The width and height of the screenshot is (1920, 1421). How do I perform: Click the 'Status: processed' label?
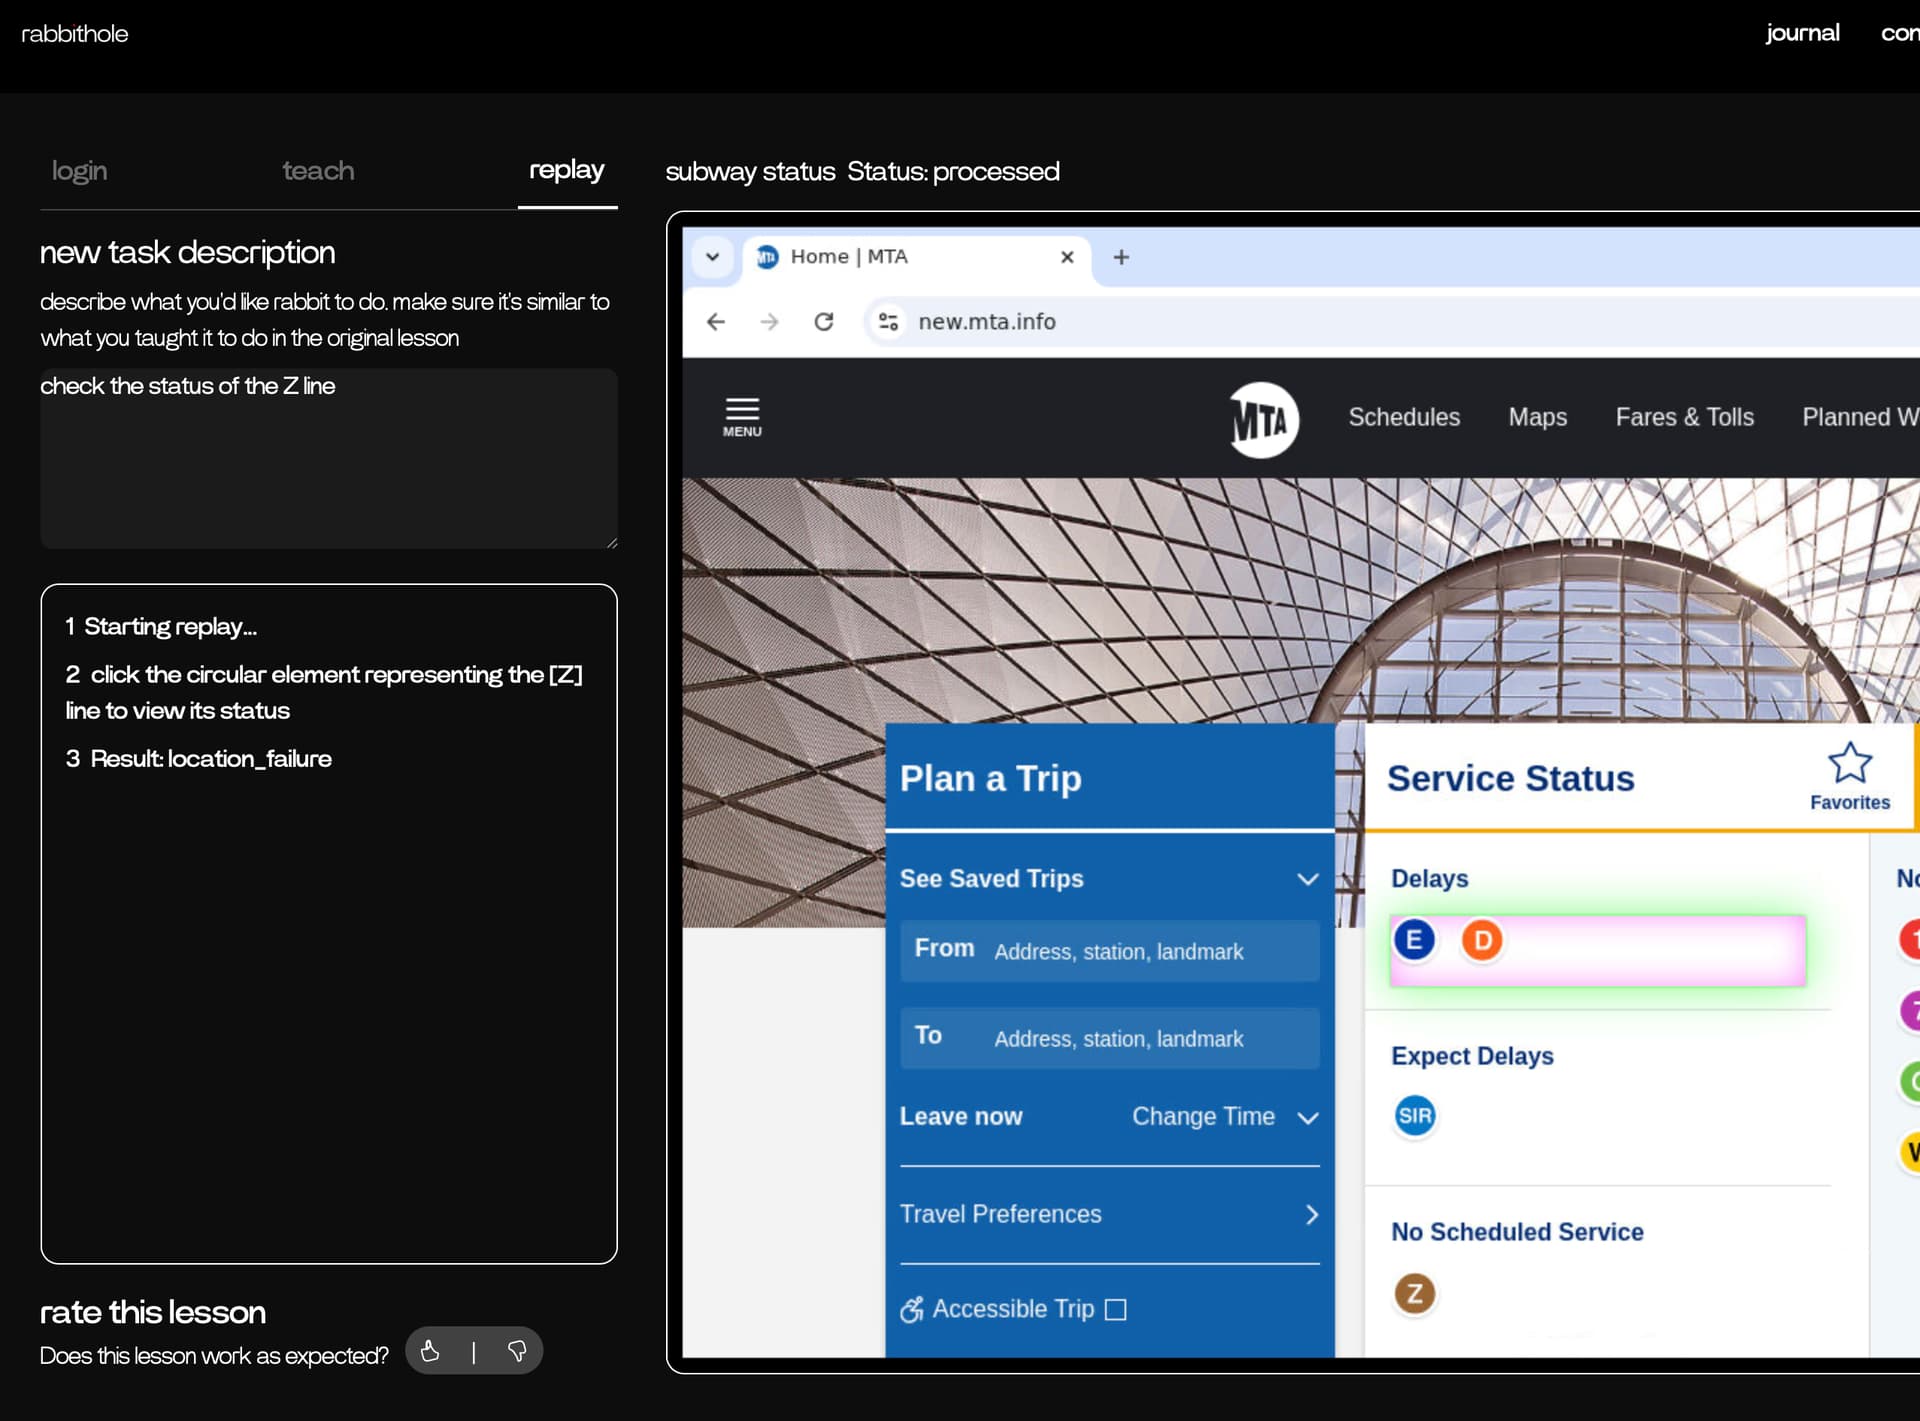click(953, 171)
